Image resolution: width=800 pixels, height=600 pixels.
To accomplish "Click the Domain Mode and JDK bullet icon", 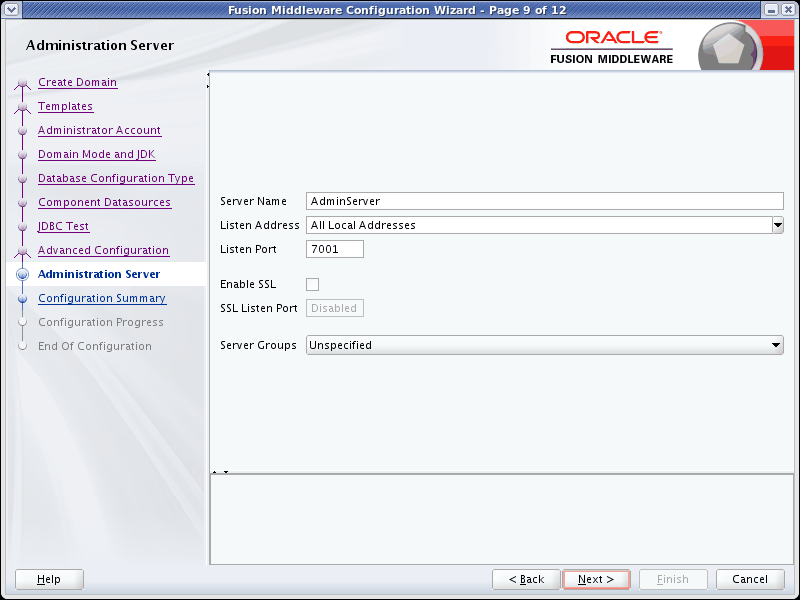I will point(22,155).
